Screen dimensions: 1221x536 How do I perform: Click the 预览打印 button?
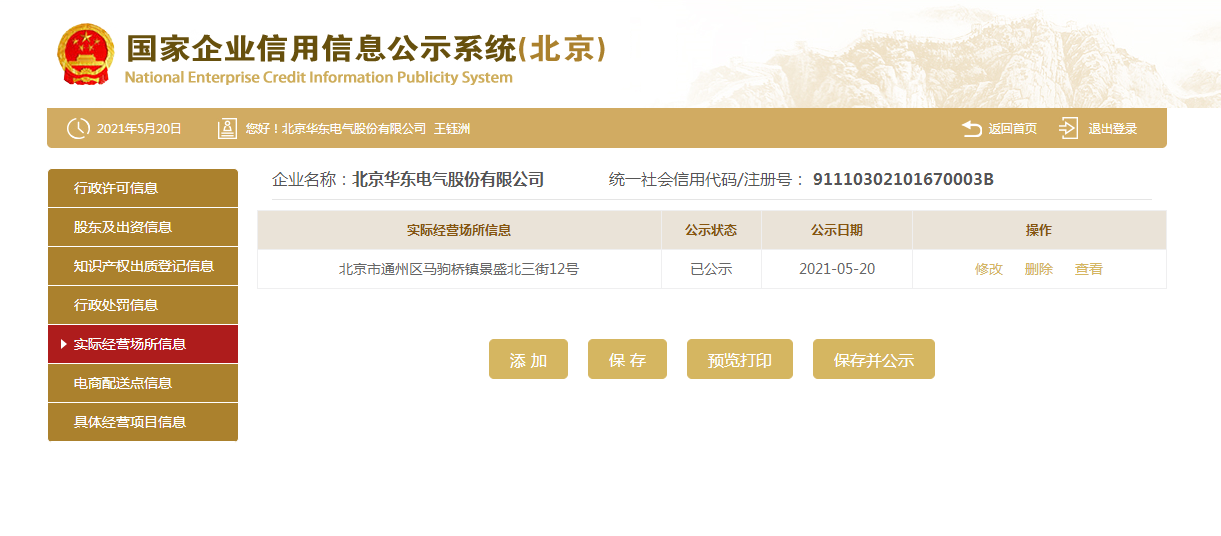click(740, 359)
